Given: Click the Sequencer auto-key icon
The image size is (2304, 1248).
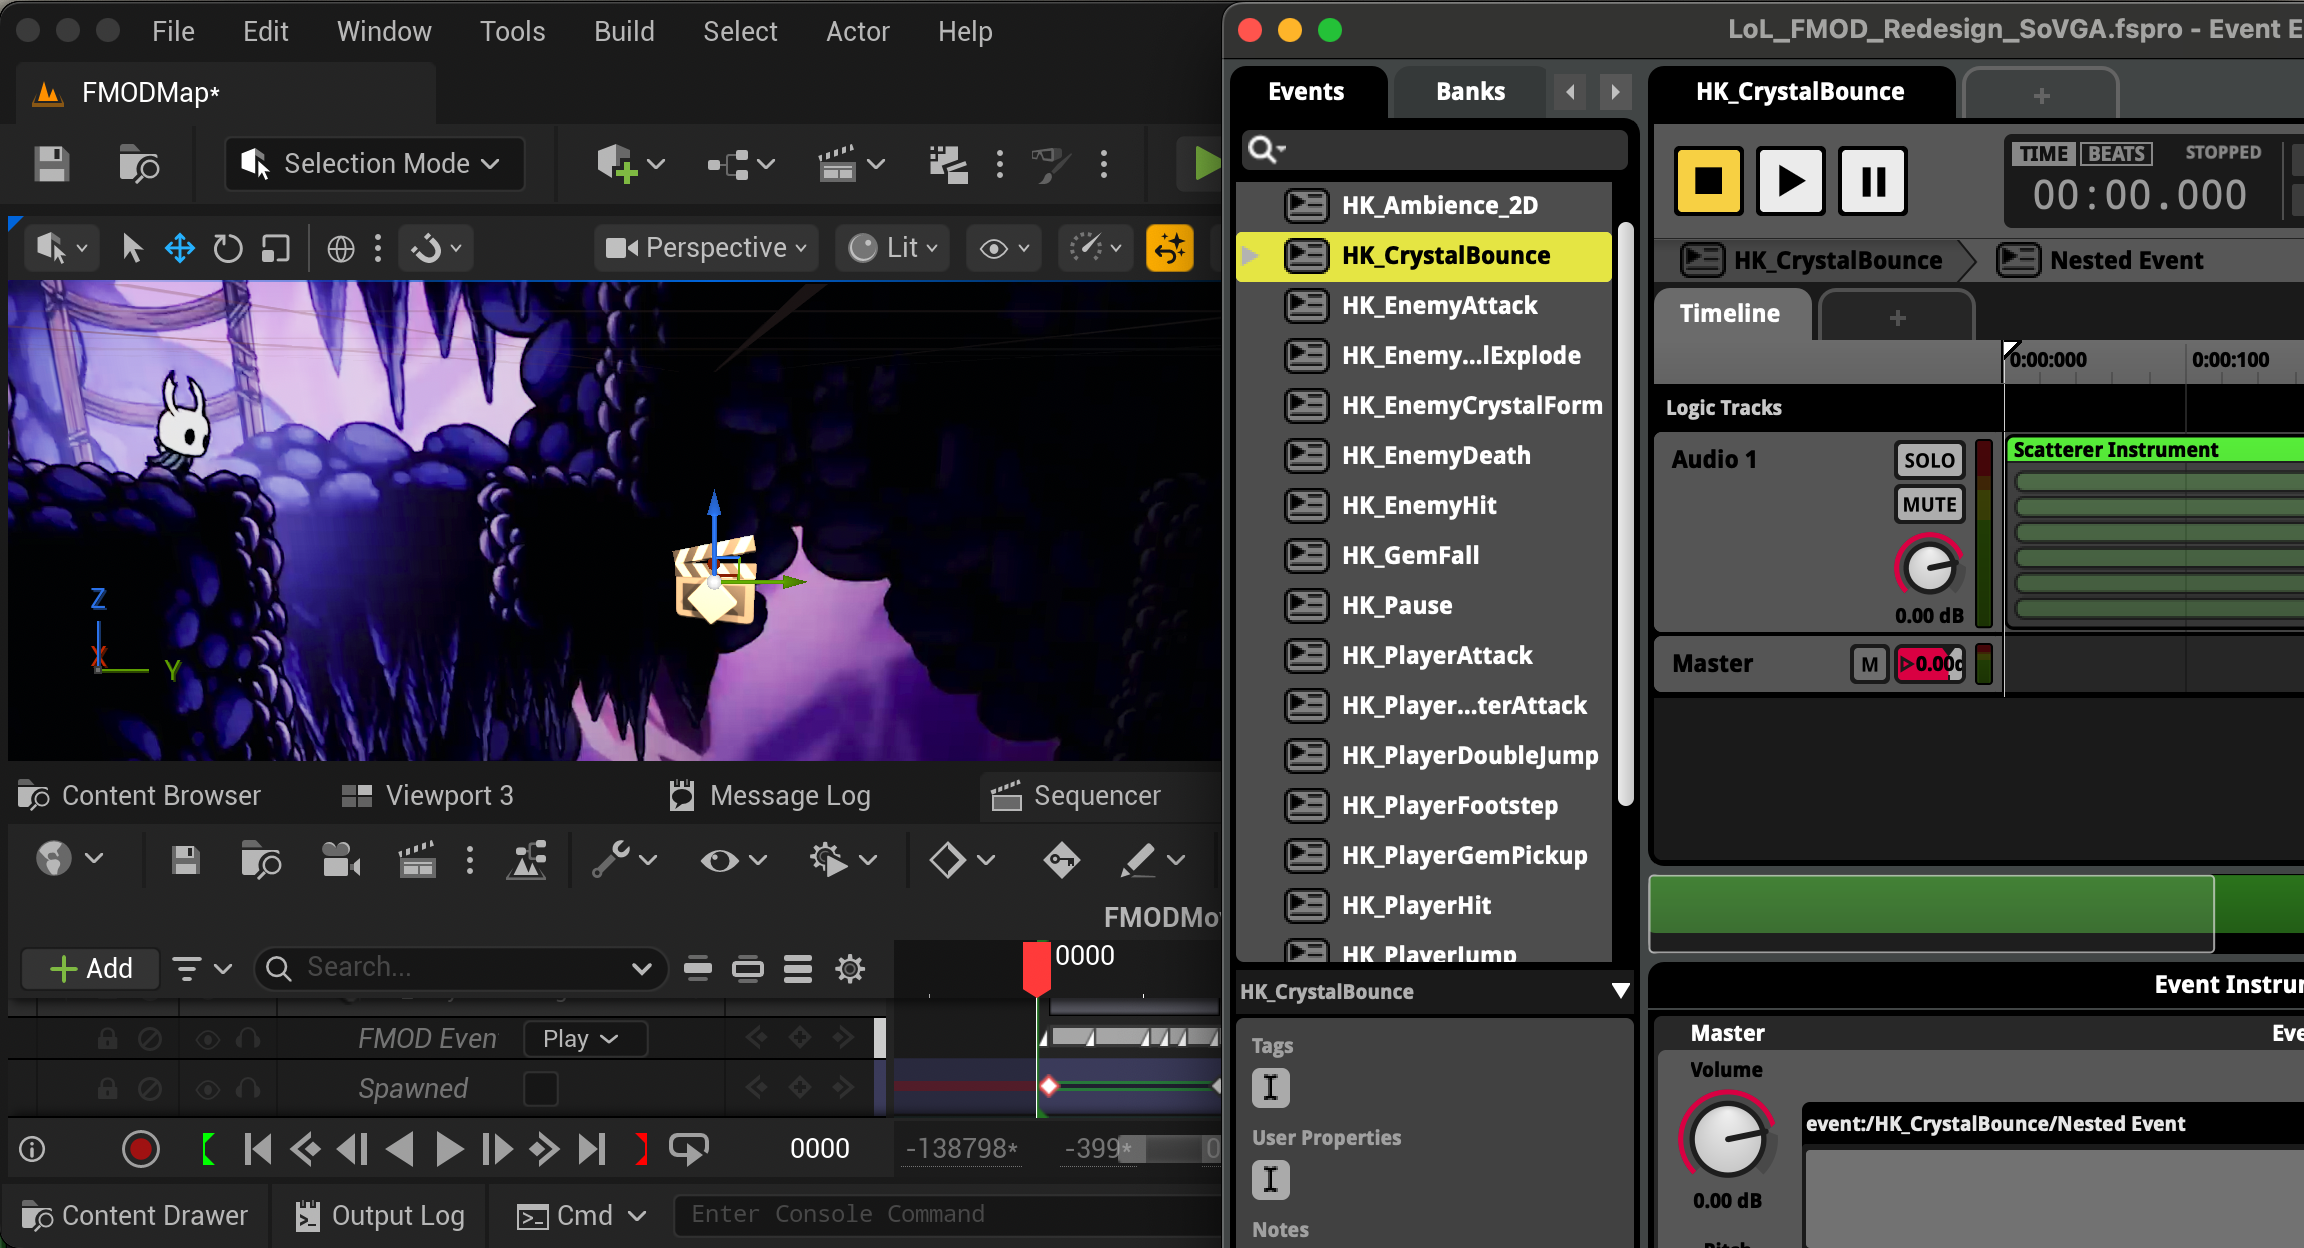Looking at the screenshot, I should tap(1061, 860).
